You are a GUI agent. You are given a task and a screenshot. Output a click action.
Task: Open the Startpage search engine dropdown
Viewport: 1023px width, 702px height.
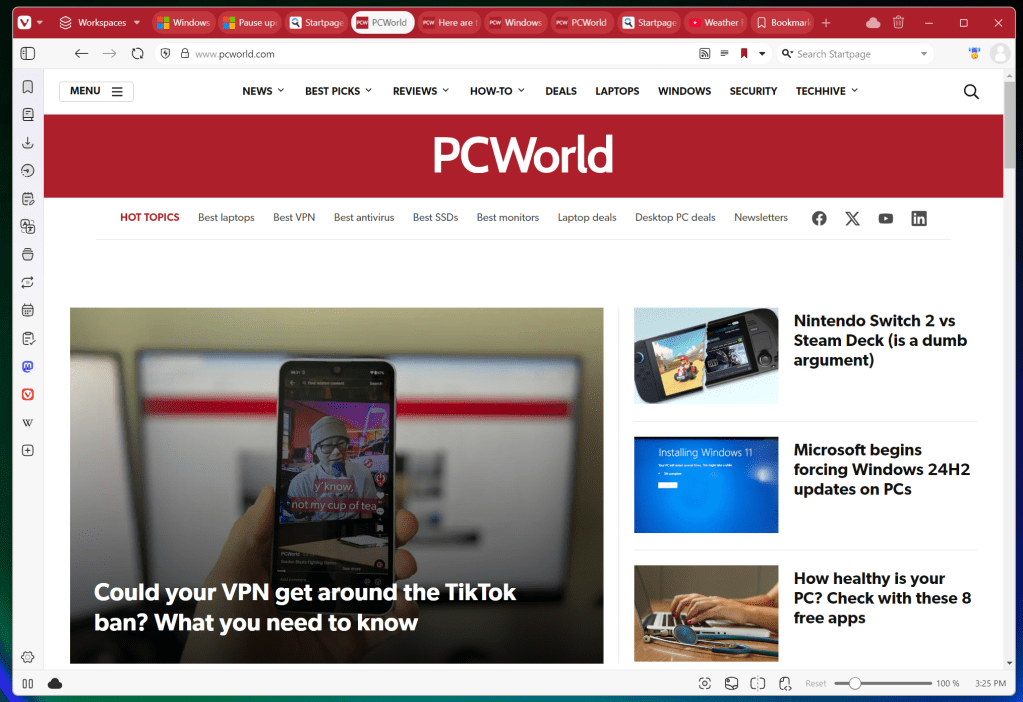[788, 53]
